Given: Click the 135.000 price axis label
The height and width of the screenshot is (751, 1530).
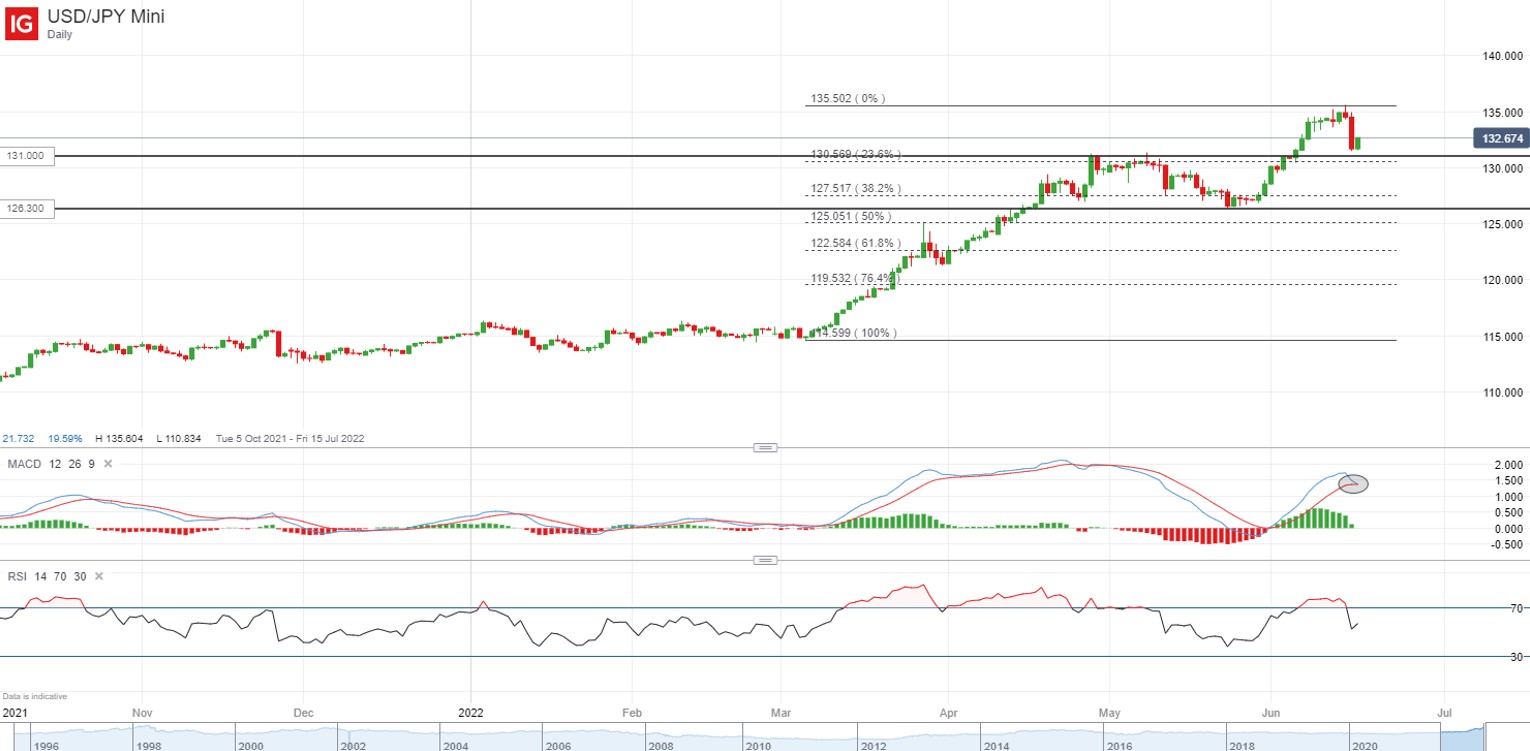Looking at the screenshot, I should pos(1502,112).
